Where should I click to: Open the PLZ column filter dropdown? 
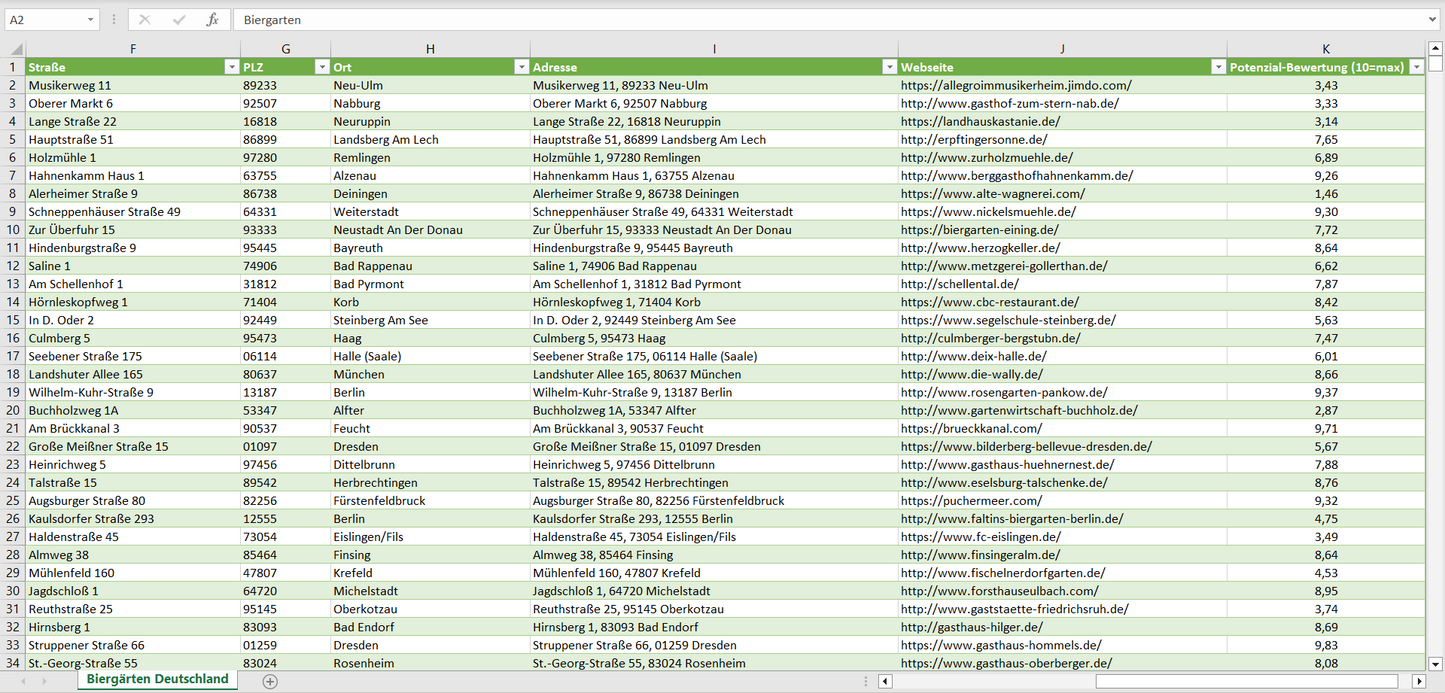coord(322,67)
